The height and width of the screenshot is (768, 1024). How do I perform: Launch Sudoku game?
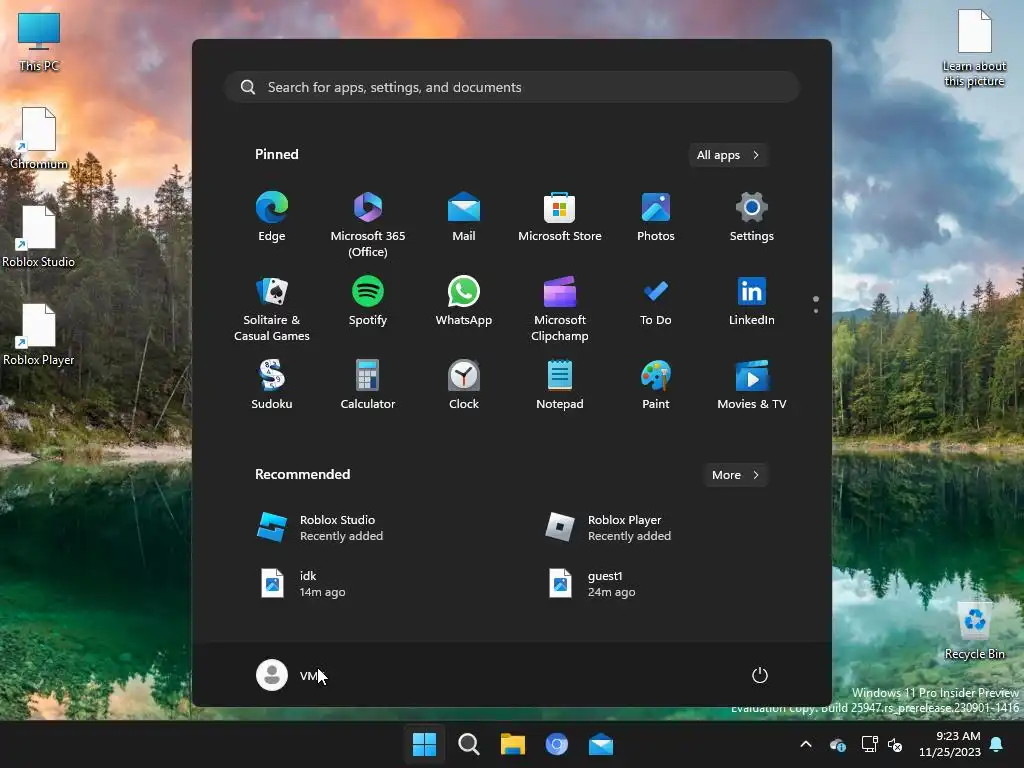click(272, 385)
